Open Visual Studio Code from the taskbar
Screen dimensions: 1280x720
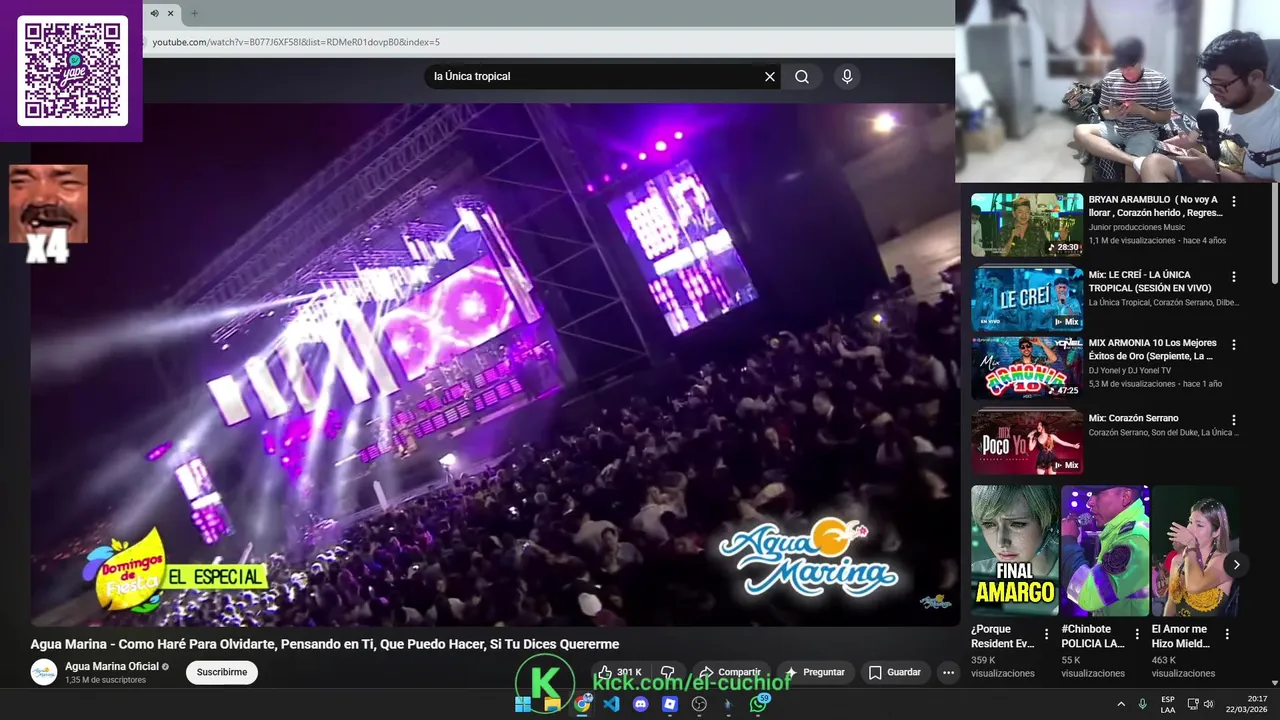(x=611, y=704)
